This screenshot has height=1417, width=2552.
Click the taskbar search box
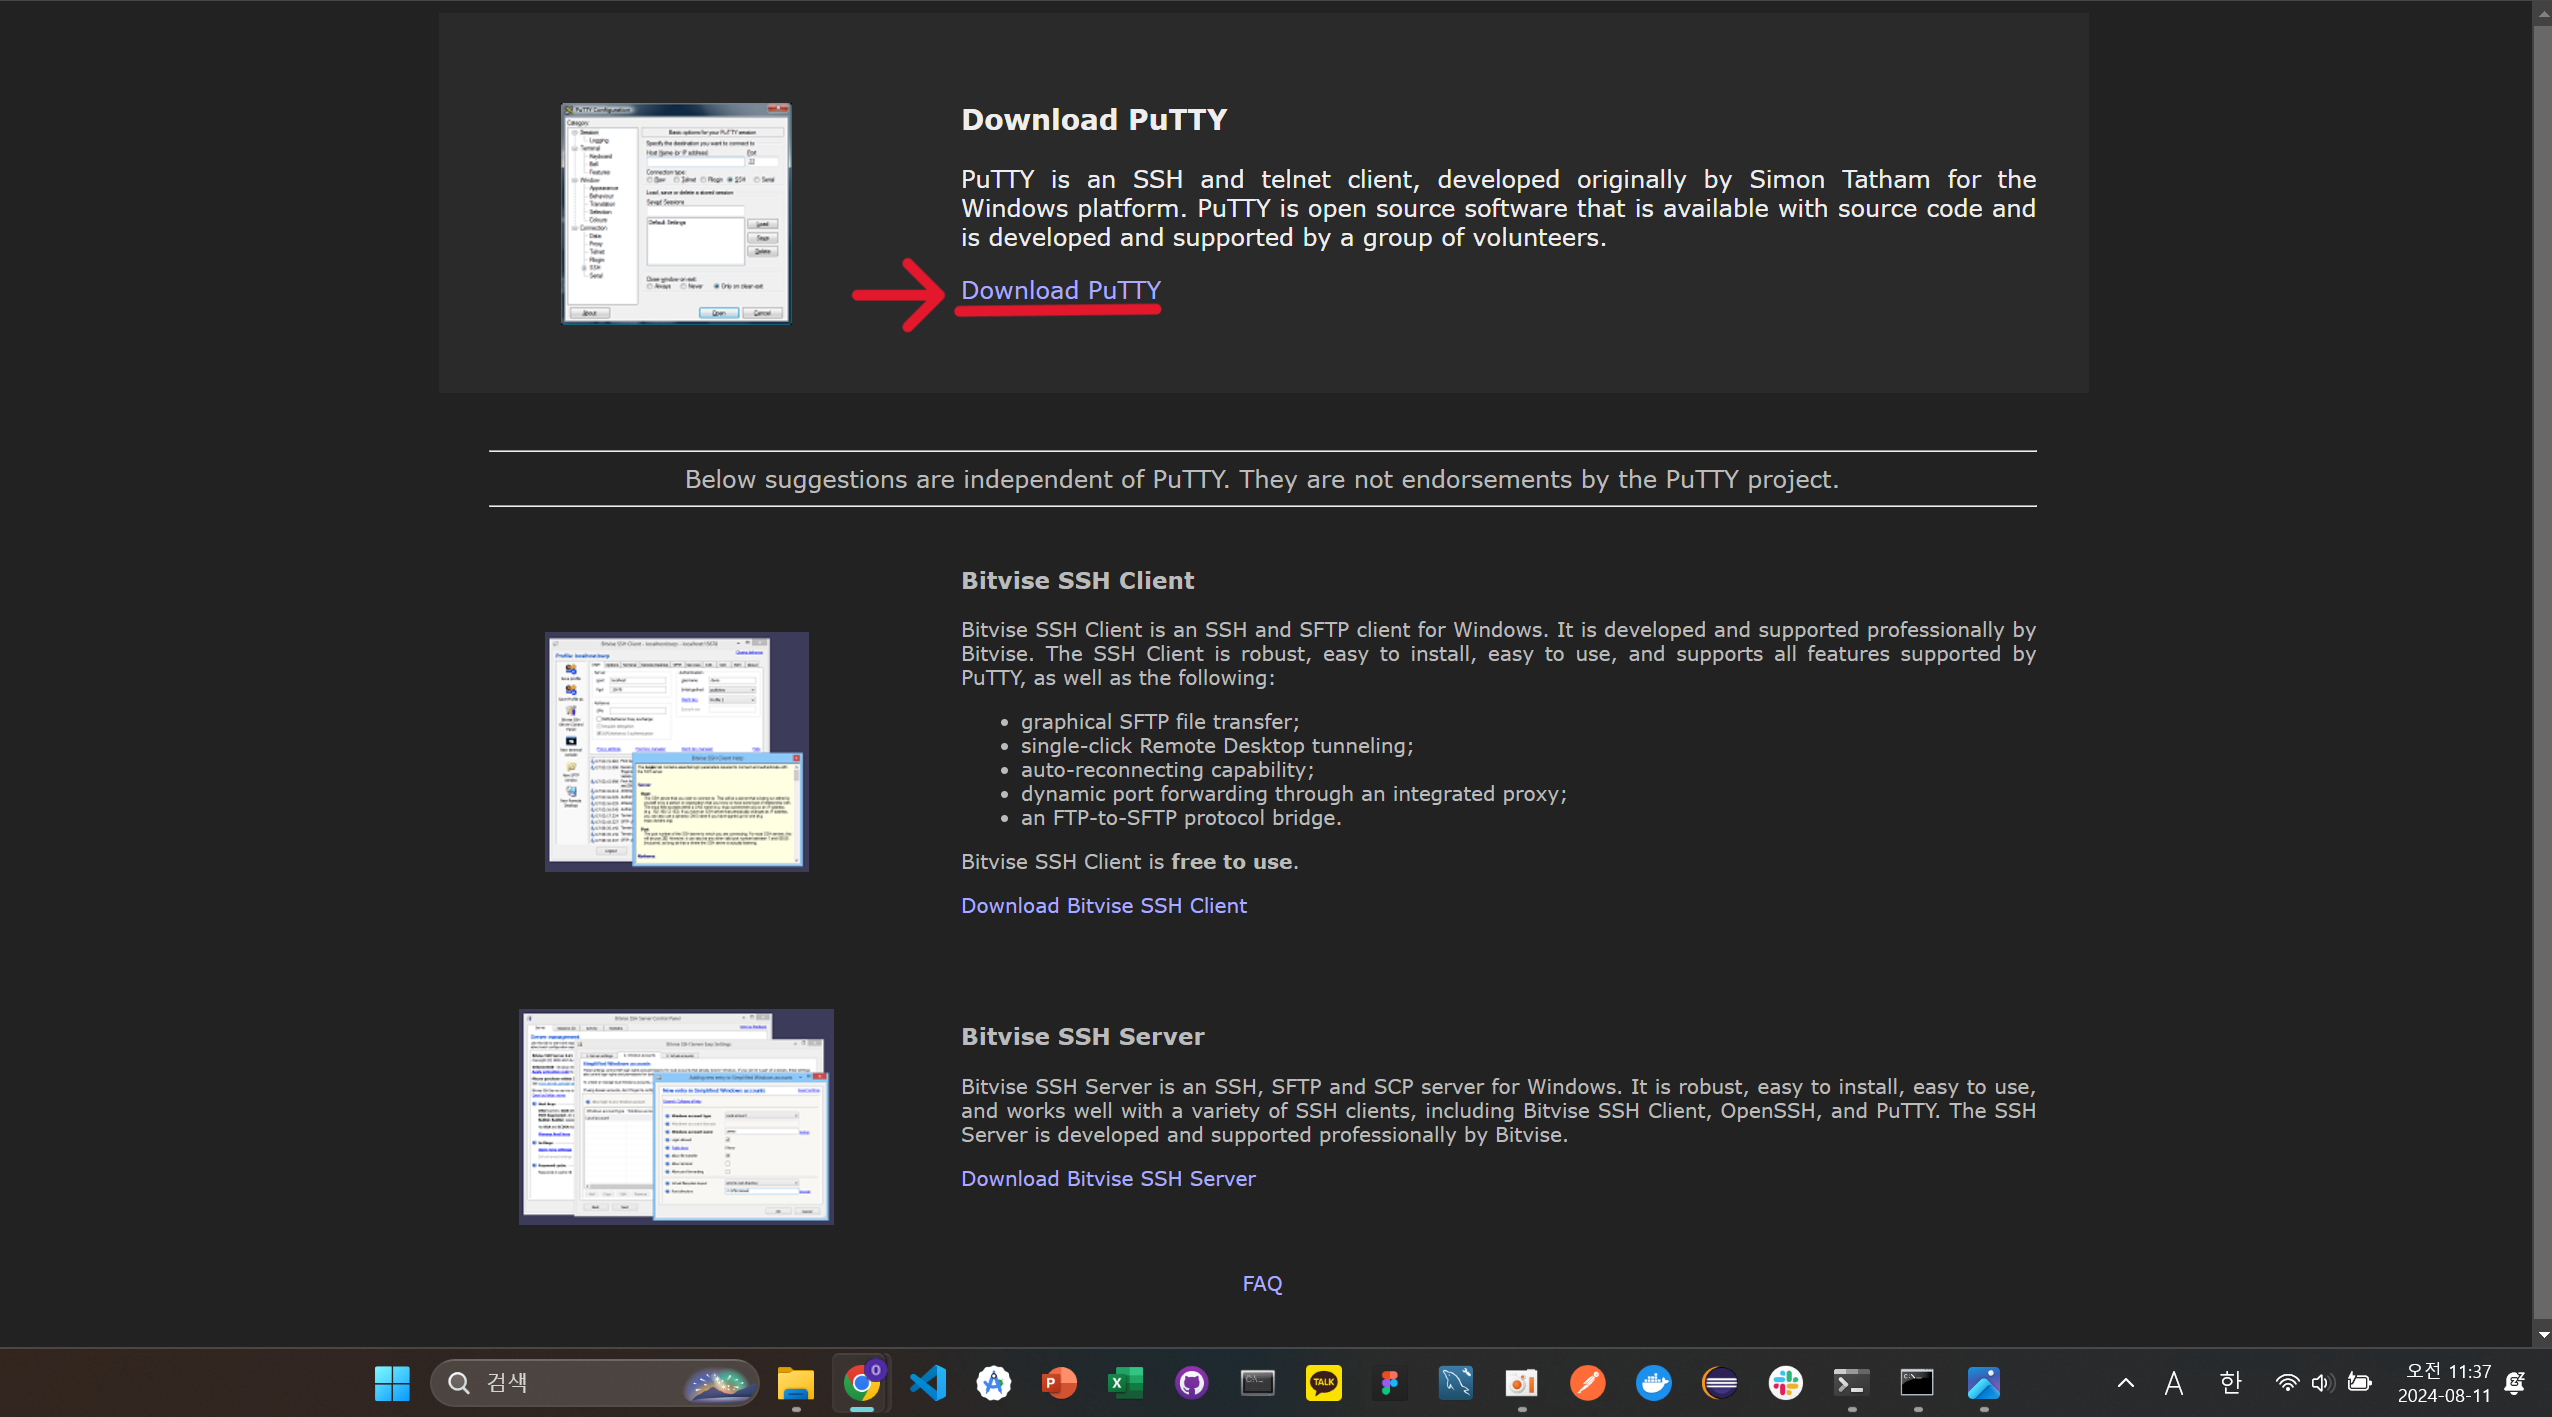(x=595, y=1383)
